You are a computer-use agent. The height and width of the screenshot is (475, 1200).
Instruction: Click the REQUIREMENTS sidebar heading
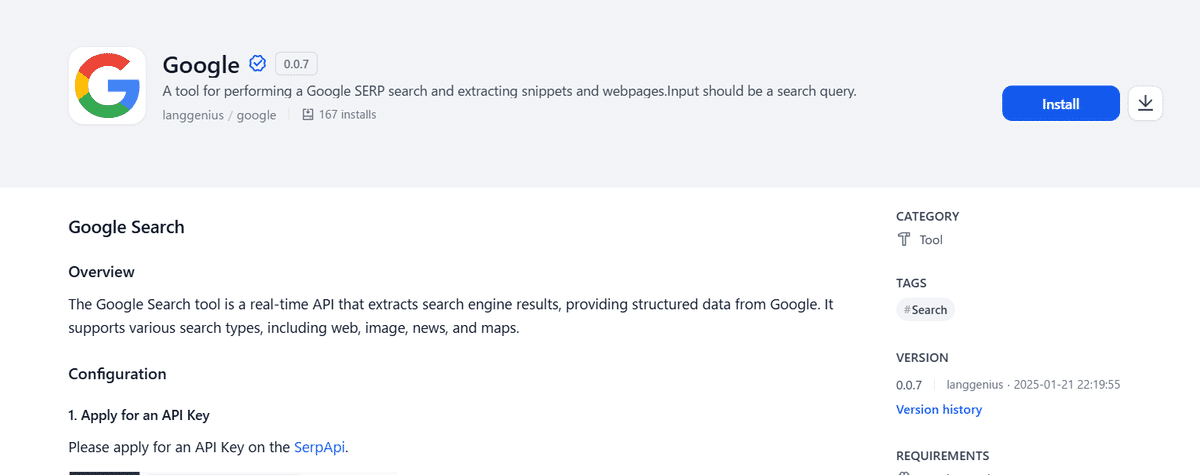click(x=942, y=456)
